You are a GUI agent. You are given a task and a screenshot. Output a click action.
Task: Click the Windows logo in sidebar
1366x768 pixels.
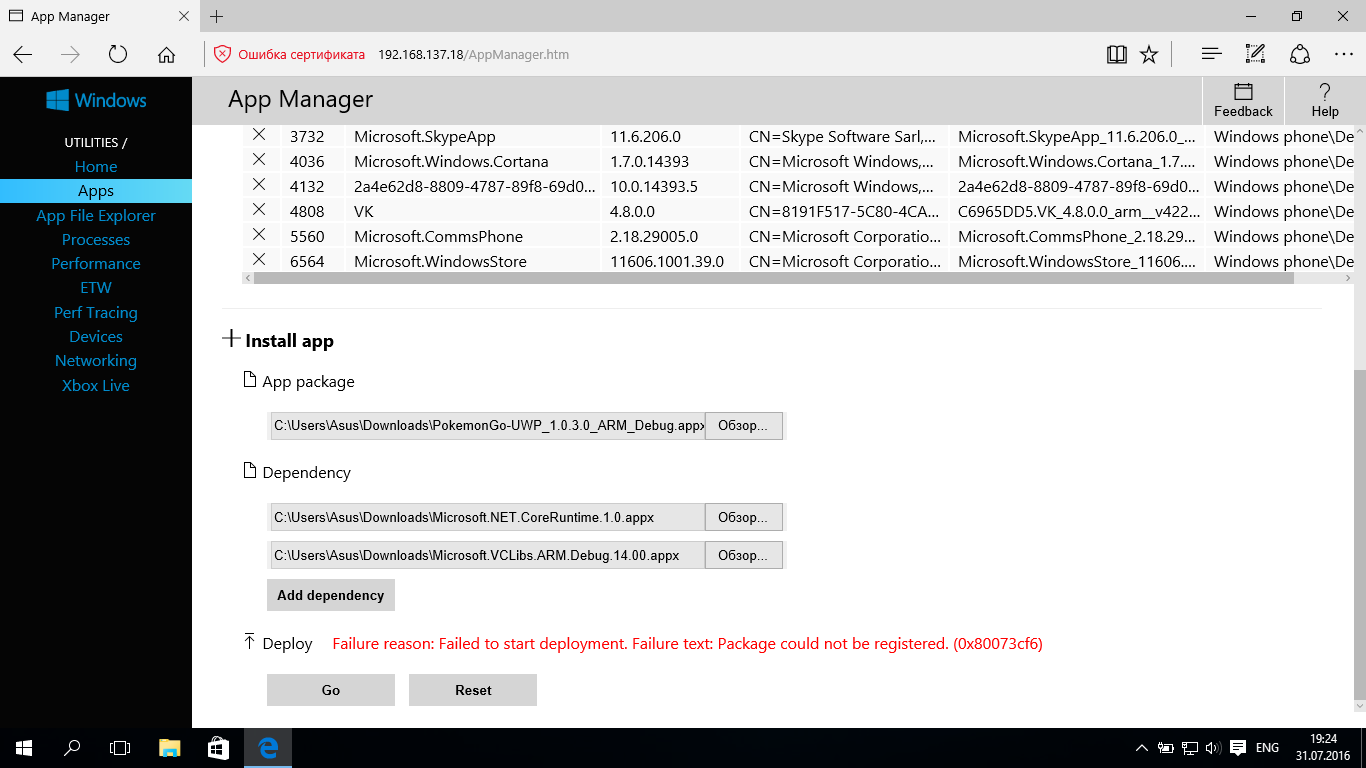(x=96, y=100)
